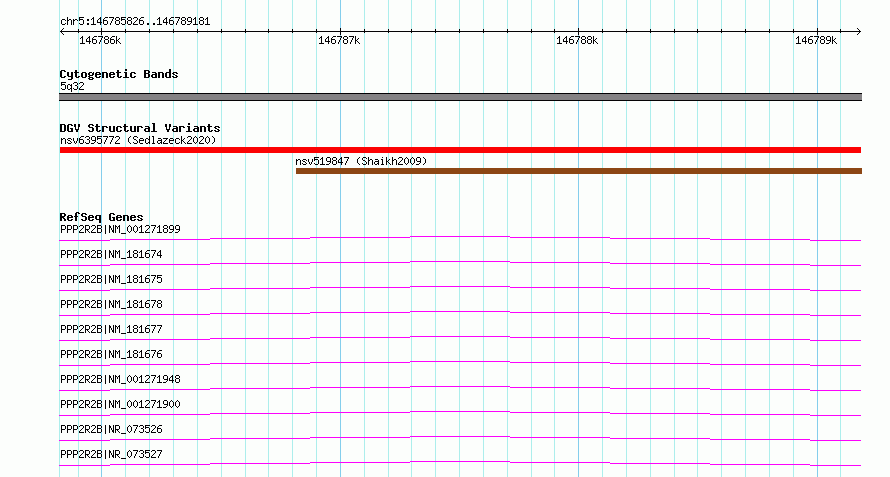
Task: Select the brown nsv519847 variant bar
Action: coord(578,171)
